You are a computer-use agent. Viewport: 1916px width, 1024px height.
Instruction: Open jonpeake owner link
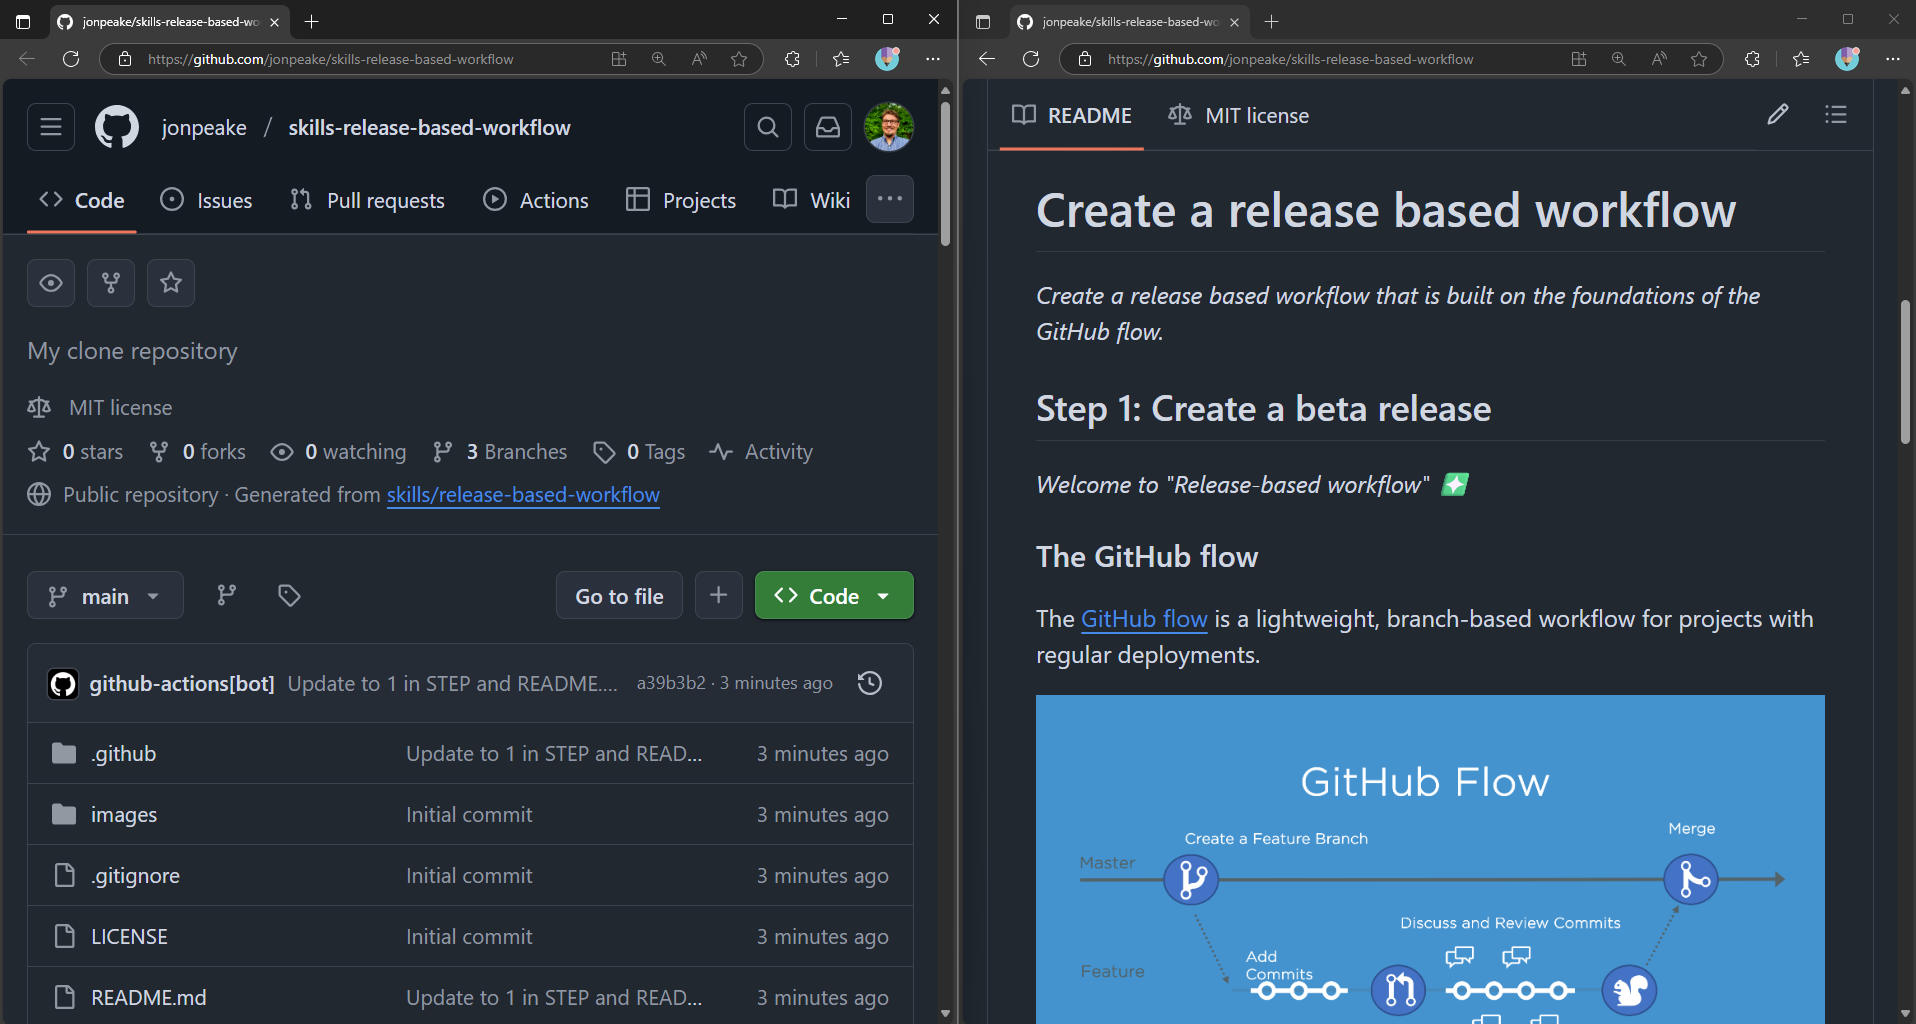point(204,127)
